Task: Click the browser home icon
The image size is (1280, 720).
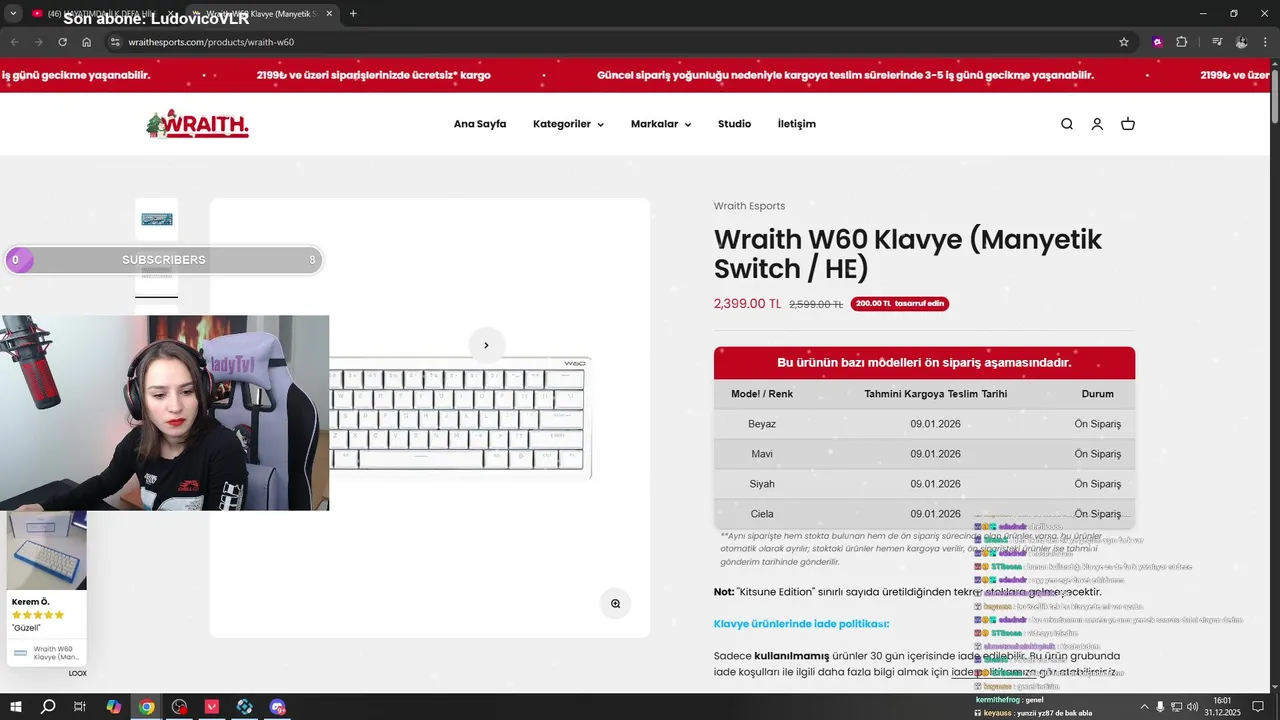Action: (87, 42)
